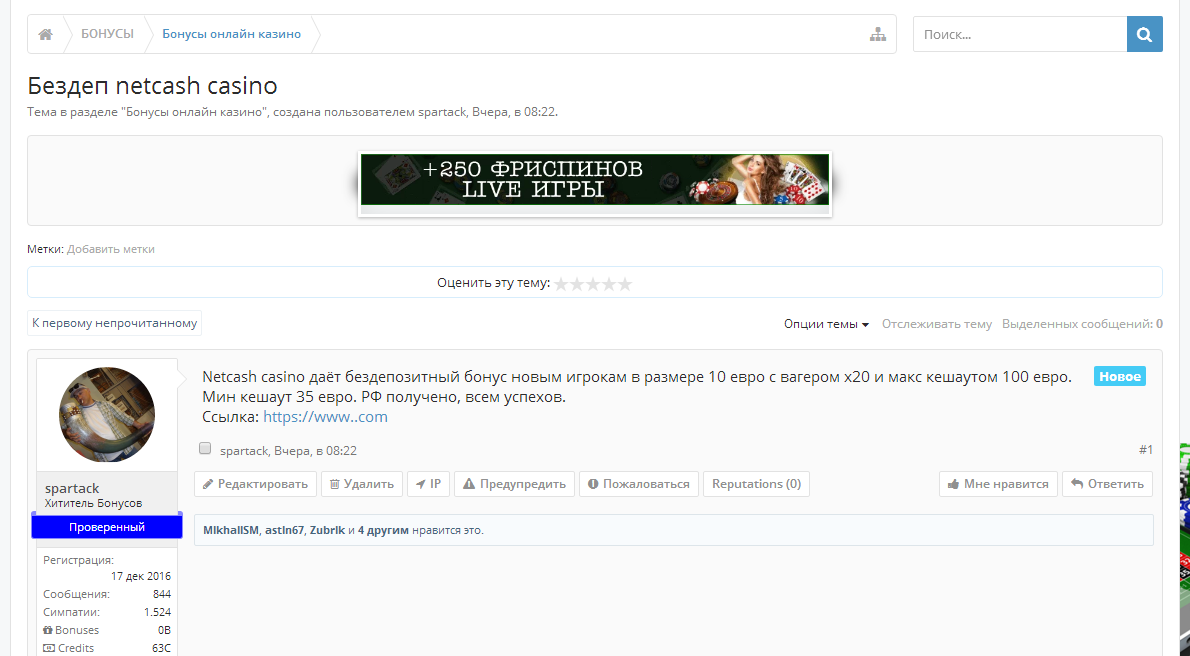Click Пожаловаться to report the post
Screen dimensions: 1190x656
click(638, 484)
